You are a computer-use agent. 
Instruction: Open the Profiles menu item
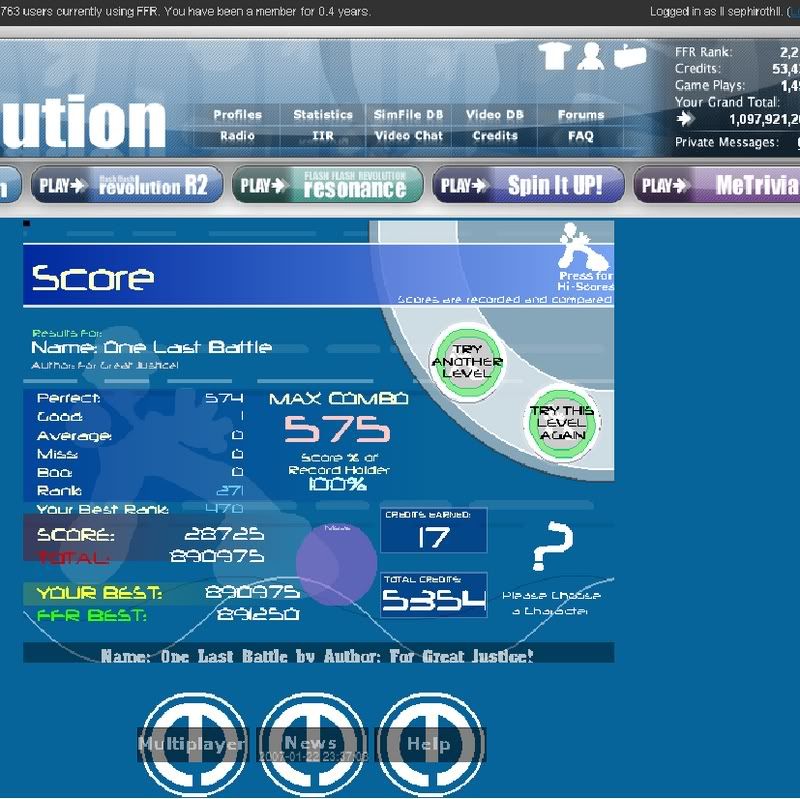click(x=237, y=115)
